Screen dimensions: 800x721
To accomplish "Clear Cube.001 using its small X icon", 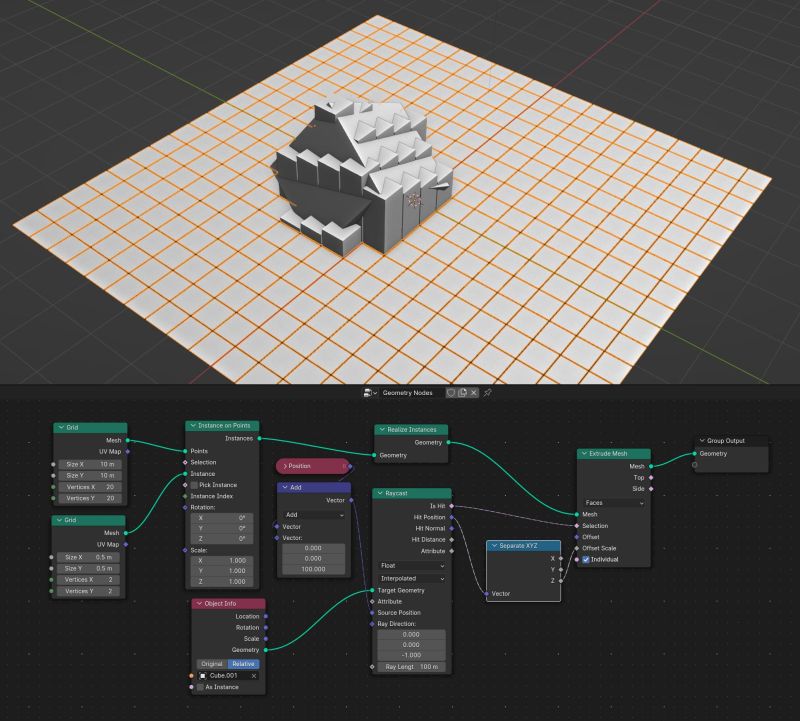I will [253, 676].
